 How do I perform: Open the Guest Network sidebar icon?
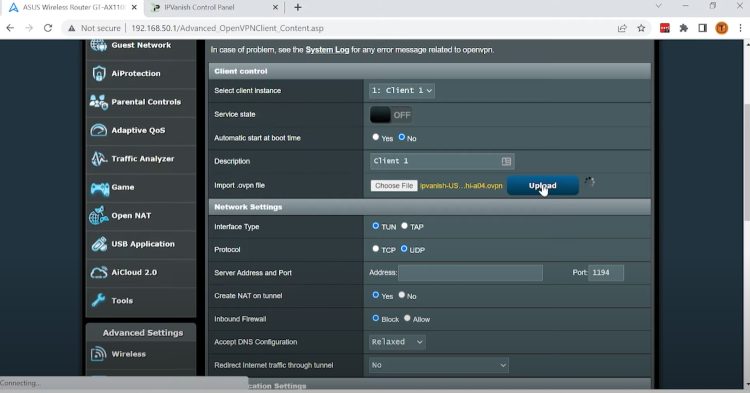point(99,45)
